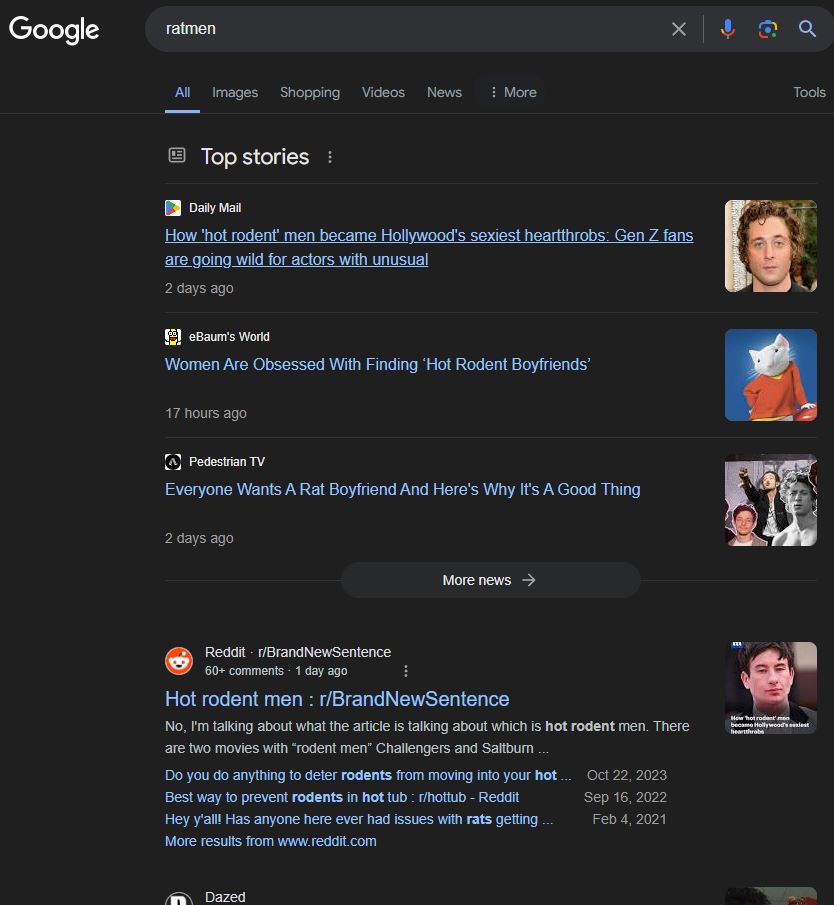Switch to the Shopping tab

pyautogui.click(x=310, y=92)
